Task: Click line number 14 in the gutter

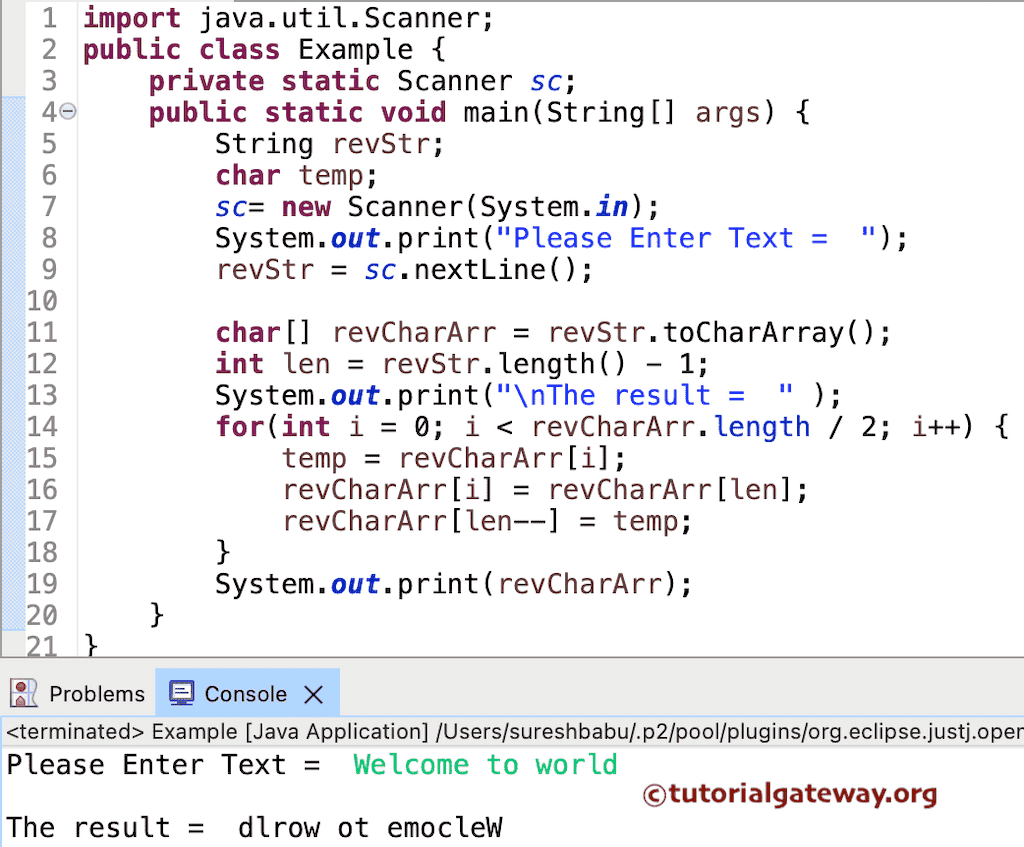Action: (42, 426)
